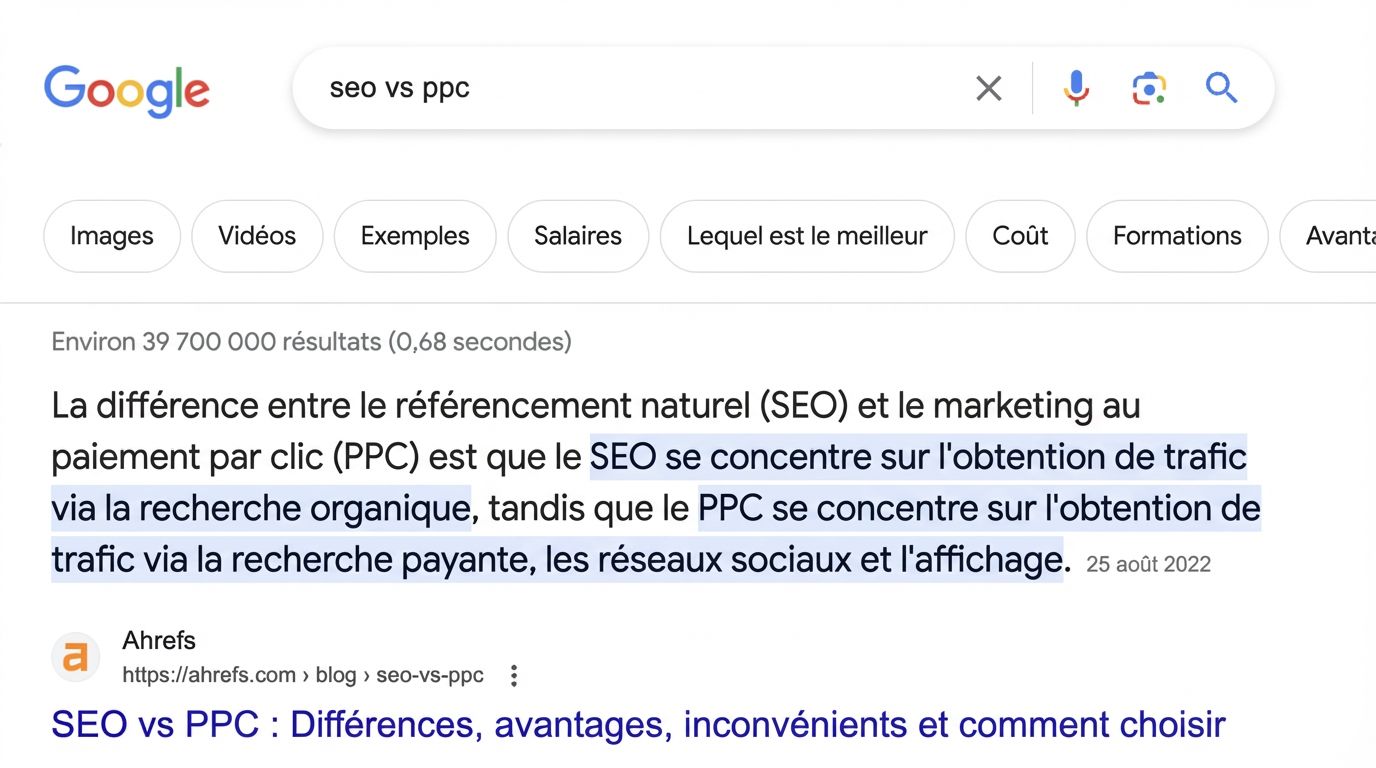Select the Images filter chip
The image size is (1376, 768).
point(111,236)
